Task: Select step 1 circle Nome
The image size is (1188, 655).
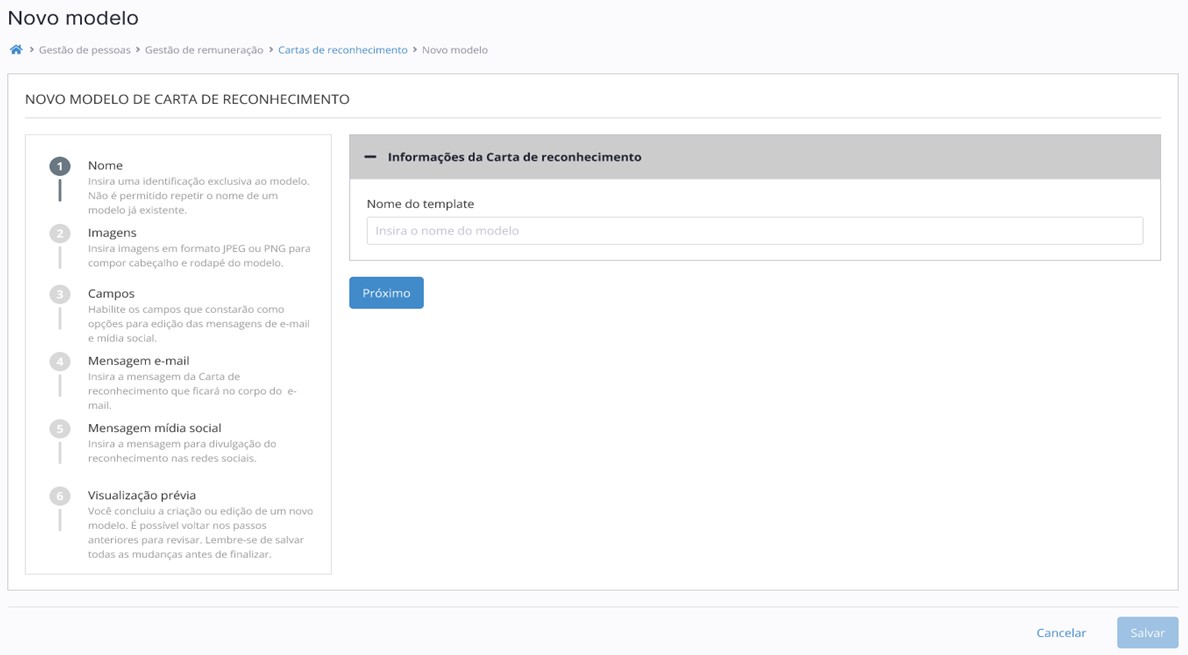Action: tap(60, 167)
